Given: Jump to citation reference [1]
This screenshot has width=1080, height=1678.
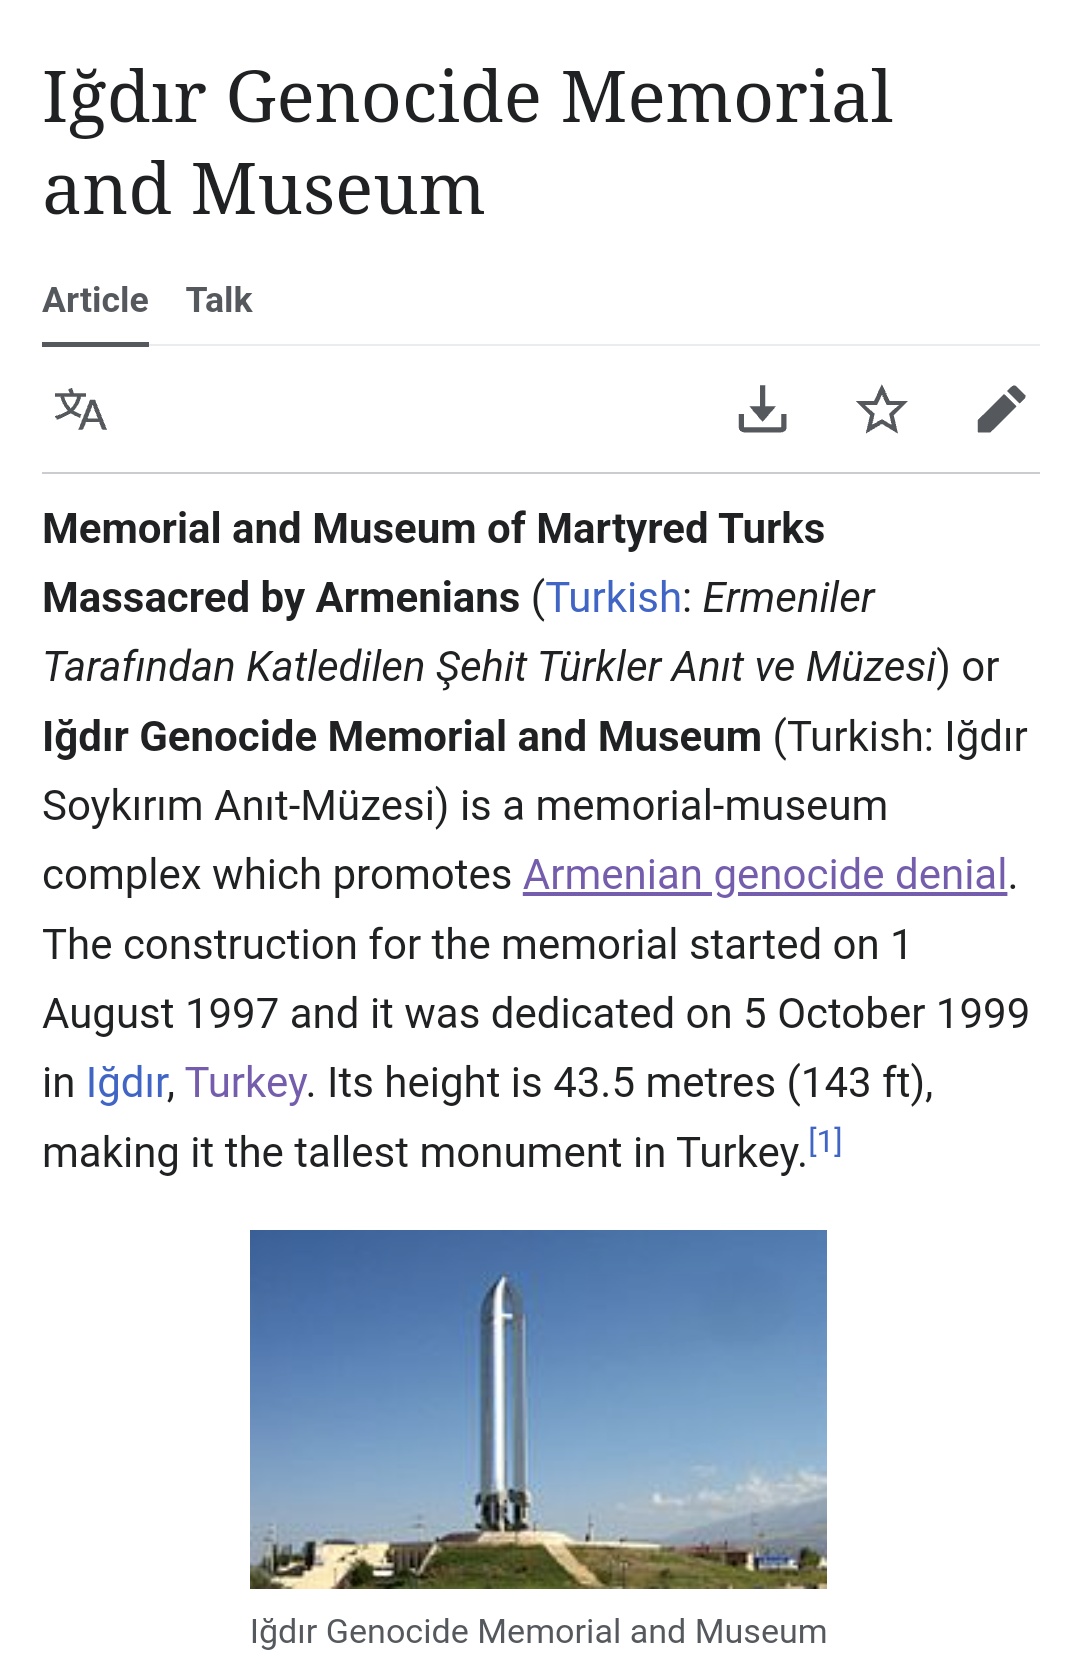Looking at the screenshot, I should click(825, 1141).
